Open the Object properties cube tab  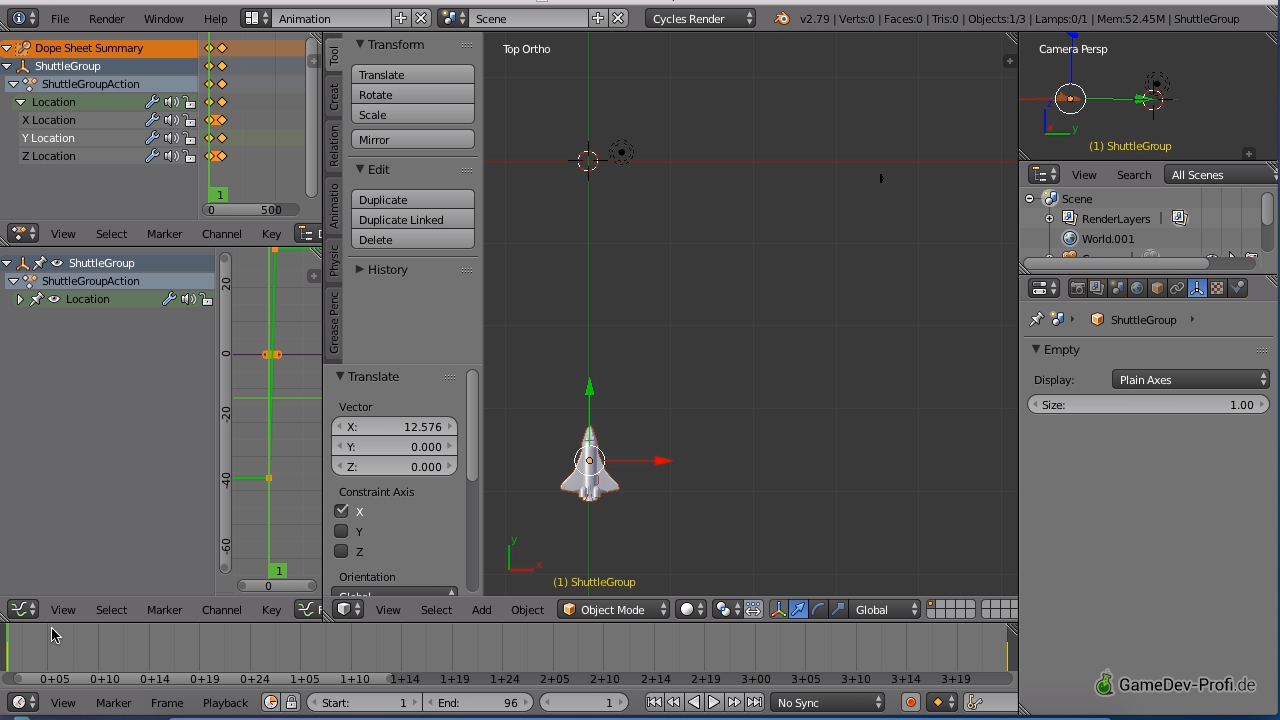1157,288
